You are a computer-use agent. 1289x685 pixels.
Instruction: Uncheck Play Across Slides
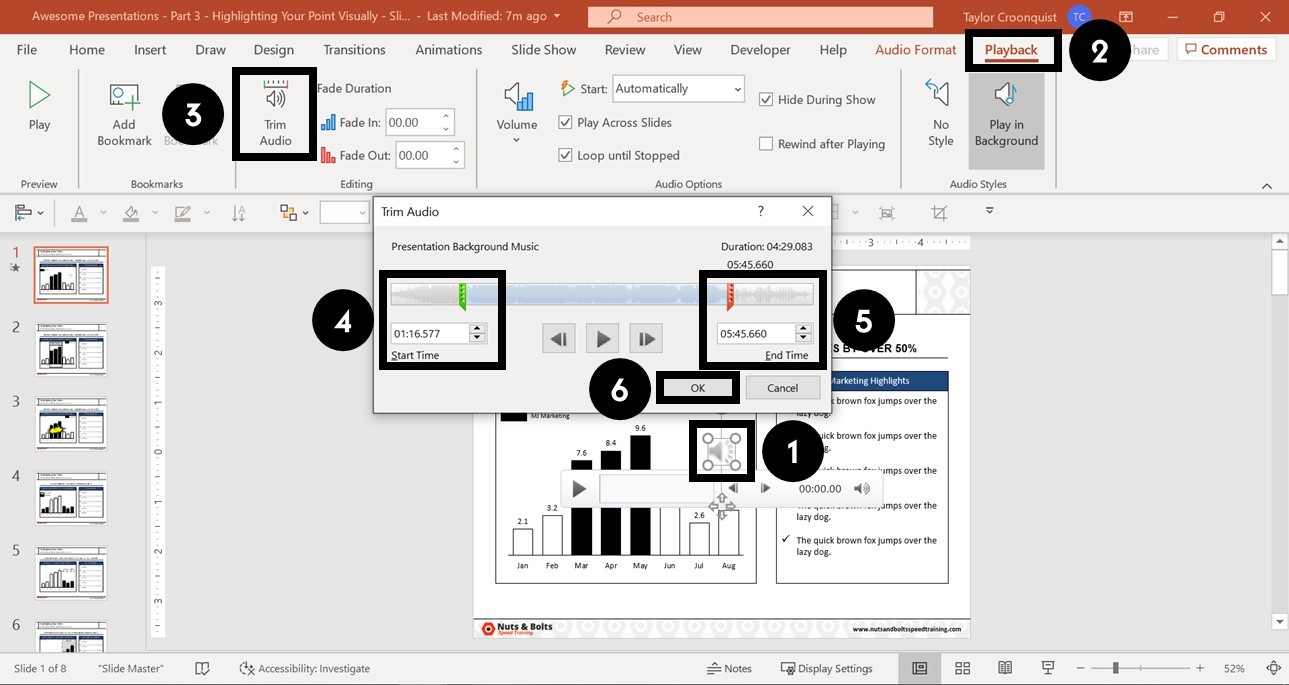(x=565, y=122)
